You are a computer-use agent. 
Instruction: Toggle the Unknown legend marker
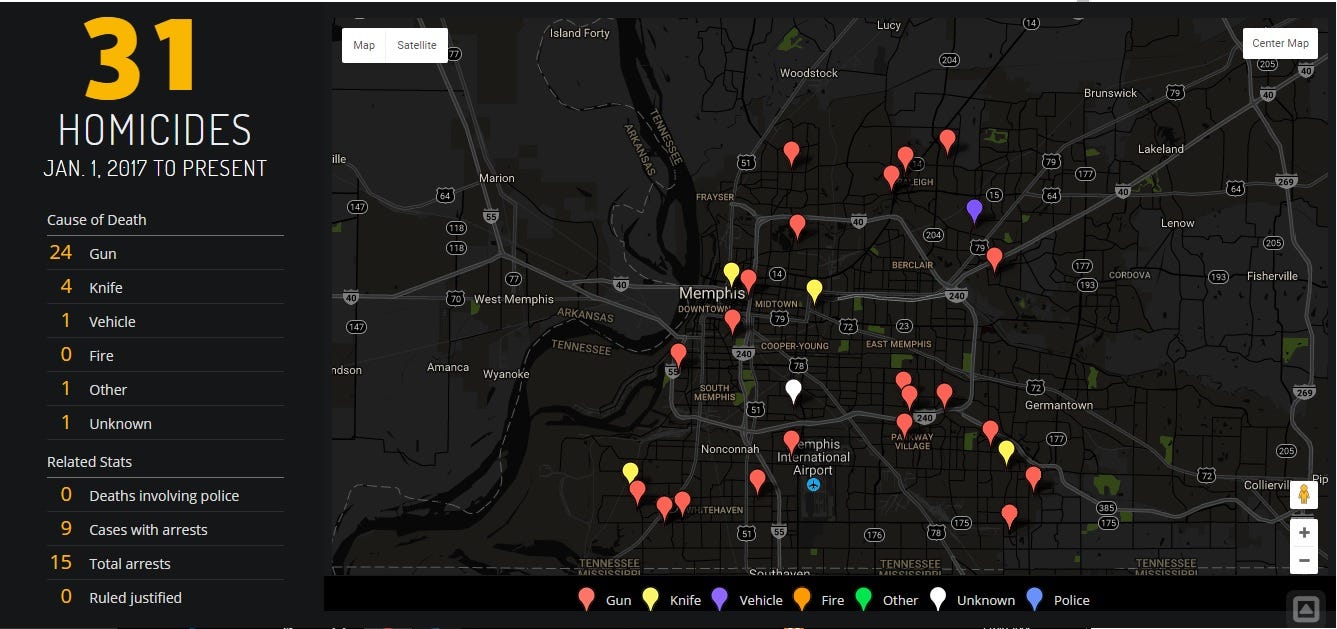tap(937, 599)
